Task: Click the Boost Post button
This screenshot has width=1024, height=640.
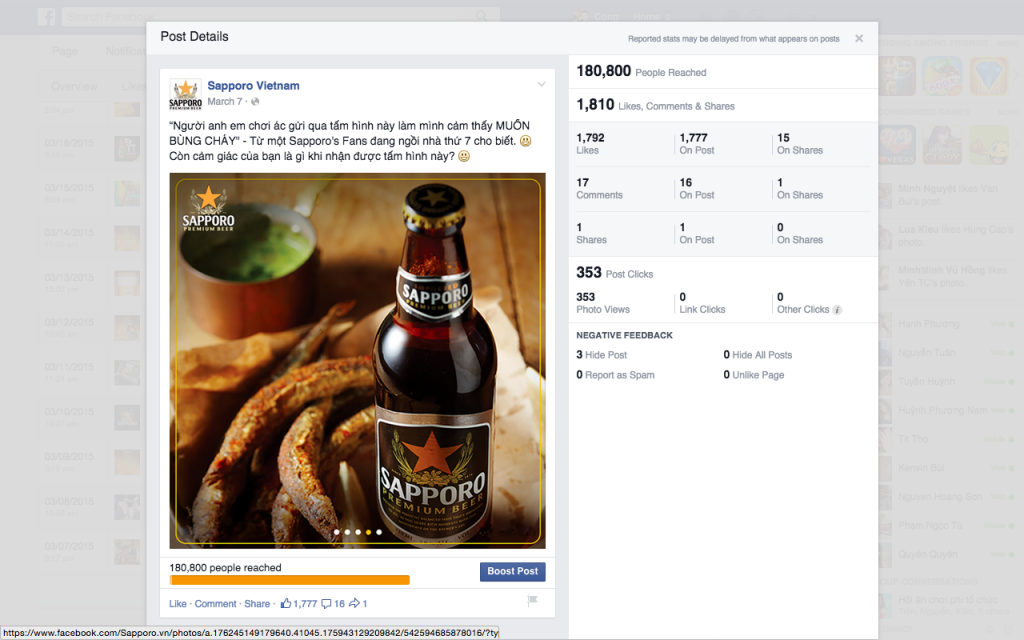Action: point(513,571)
